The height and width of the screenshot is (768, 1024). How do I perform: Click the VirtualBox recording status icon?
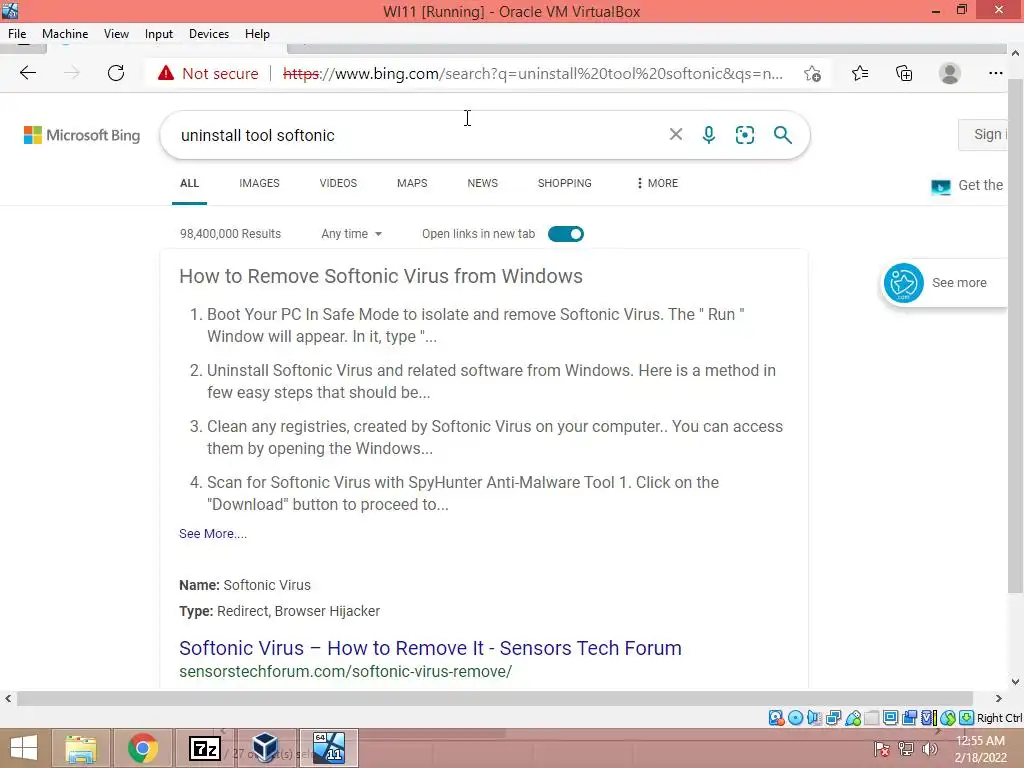click(x=909, y=718)
